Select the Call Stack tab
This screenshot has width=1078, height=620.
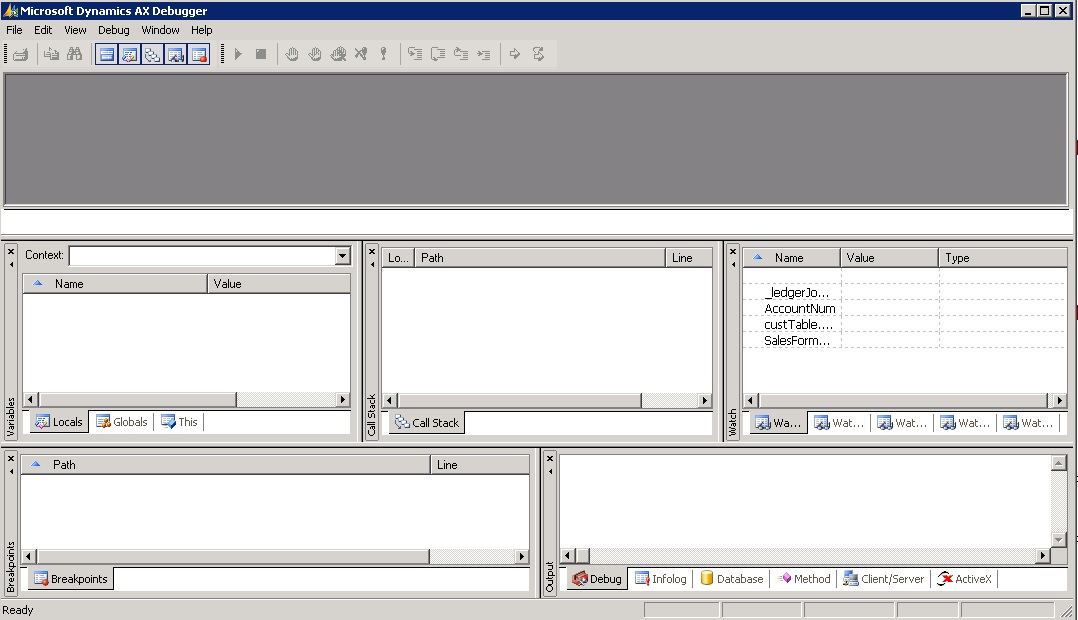coord(427,423)
